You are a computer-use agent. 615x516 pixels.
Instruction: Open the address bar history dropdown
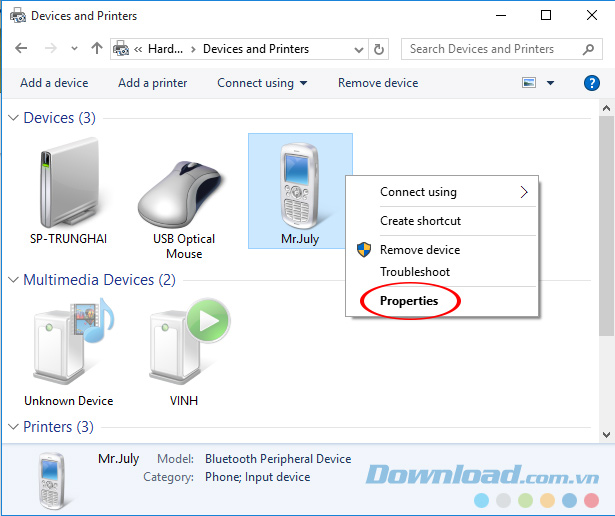[358, 49]
